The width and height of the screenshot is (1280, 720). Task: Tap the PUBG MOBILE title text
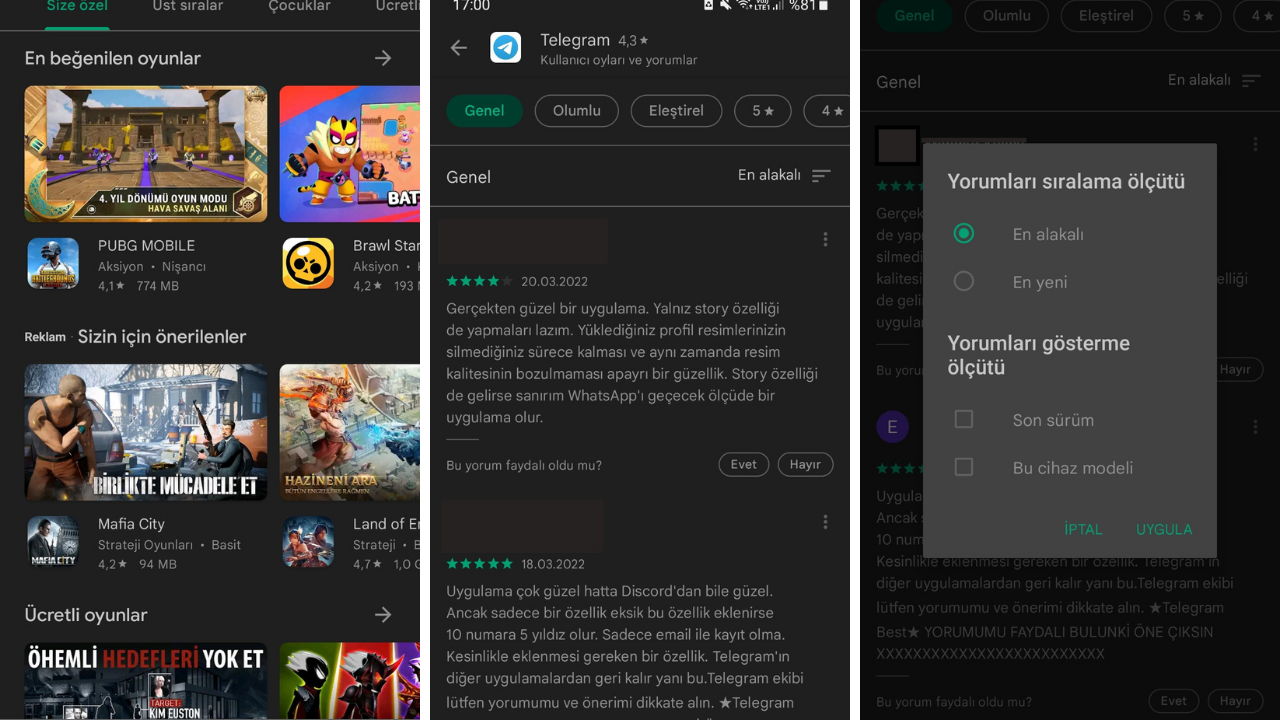tap(146, 245)
